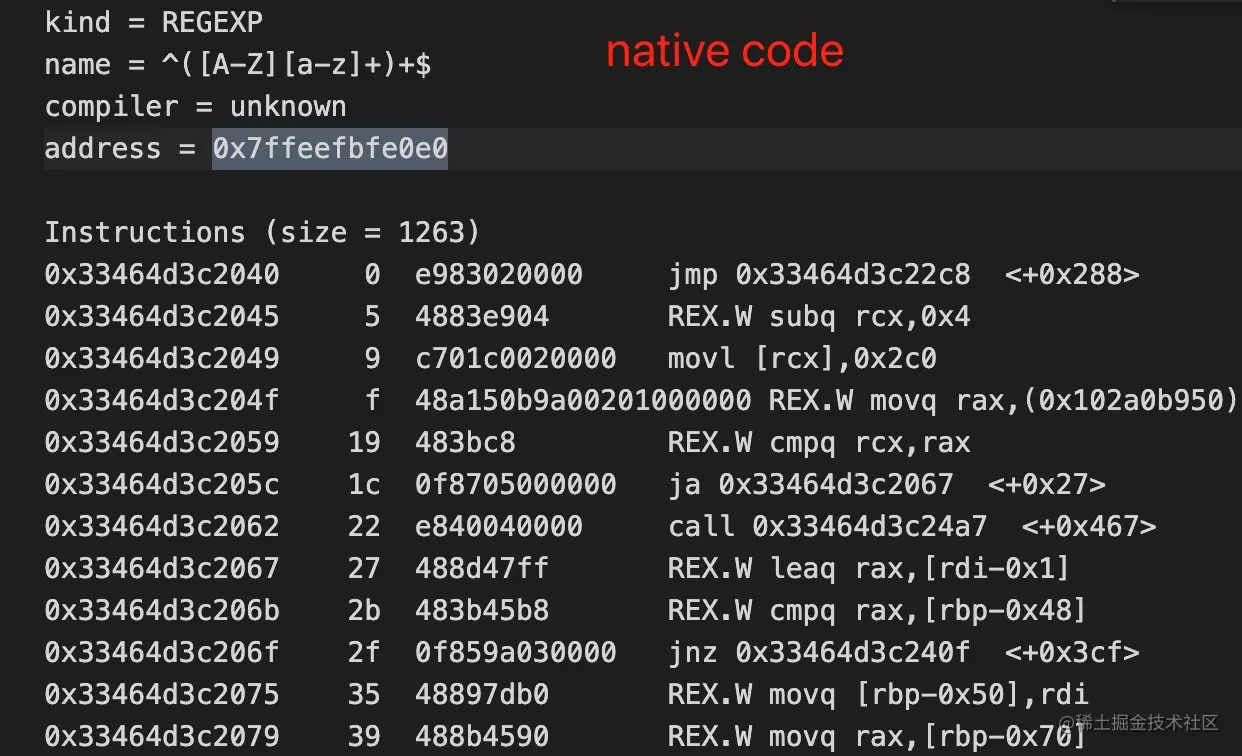Click offset value 35 in the offset column
The width and height of the screenshot is (1242, 756).
pyautogui.click(x=364, y=695)
